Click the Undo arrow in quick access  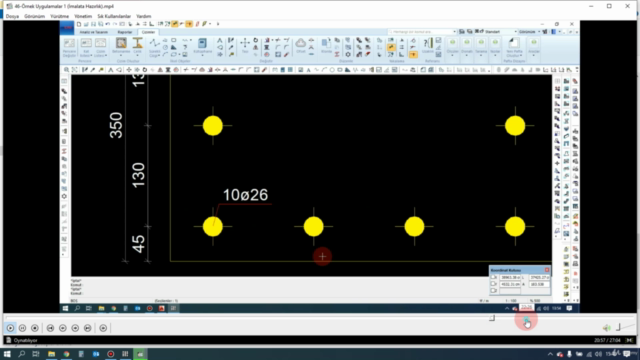tap(108, 24)
